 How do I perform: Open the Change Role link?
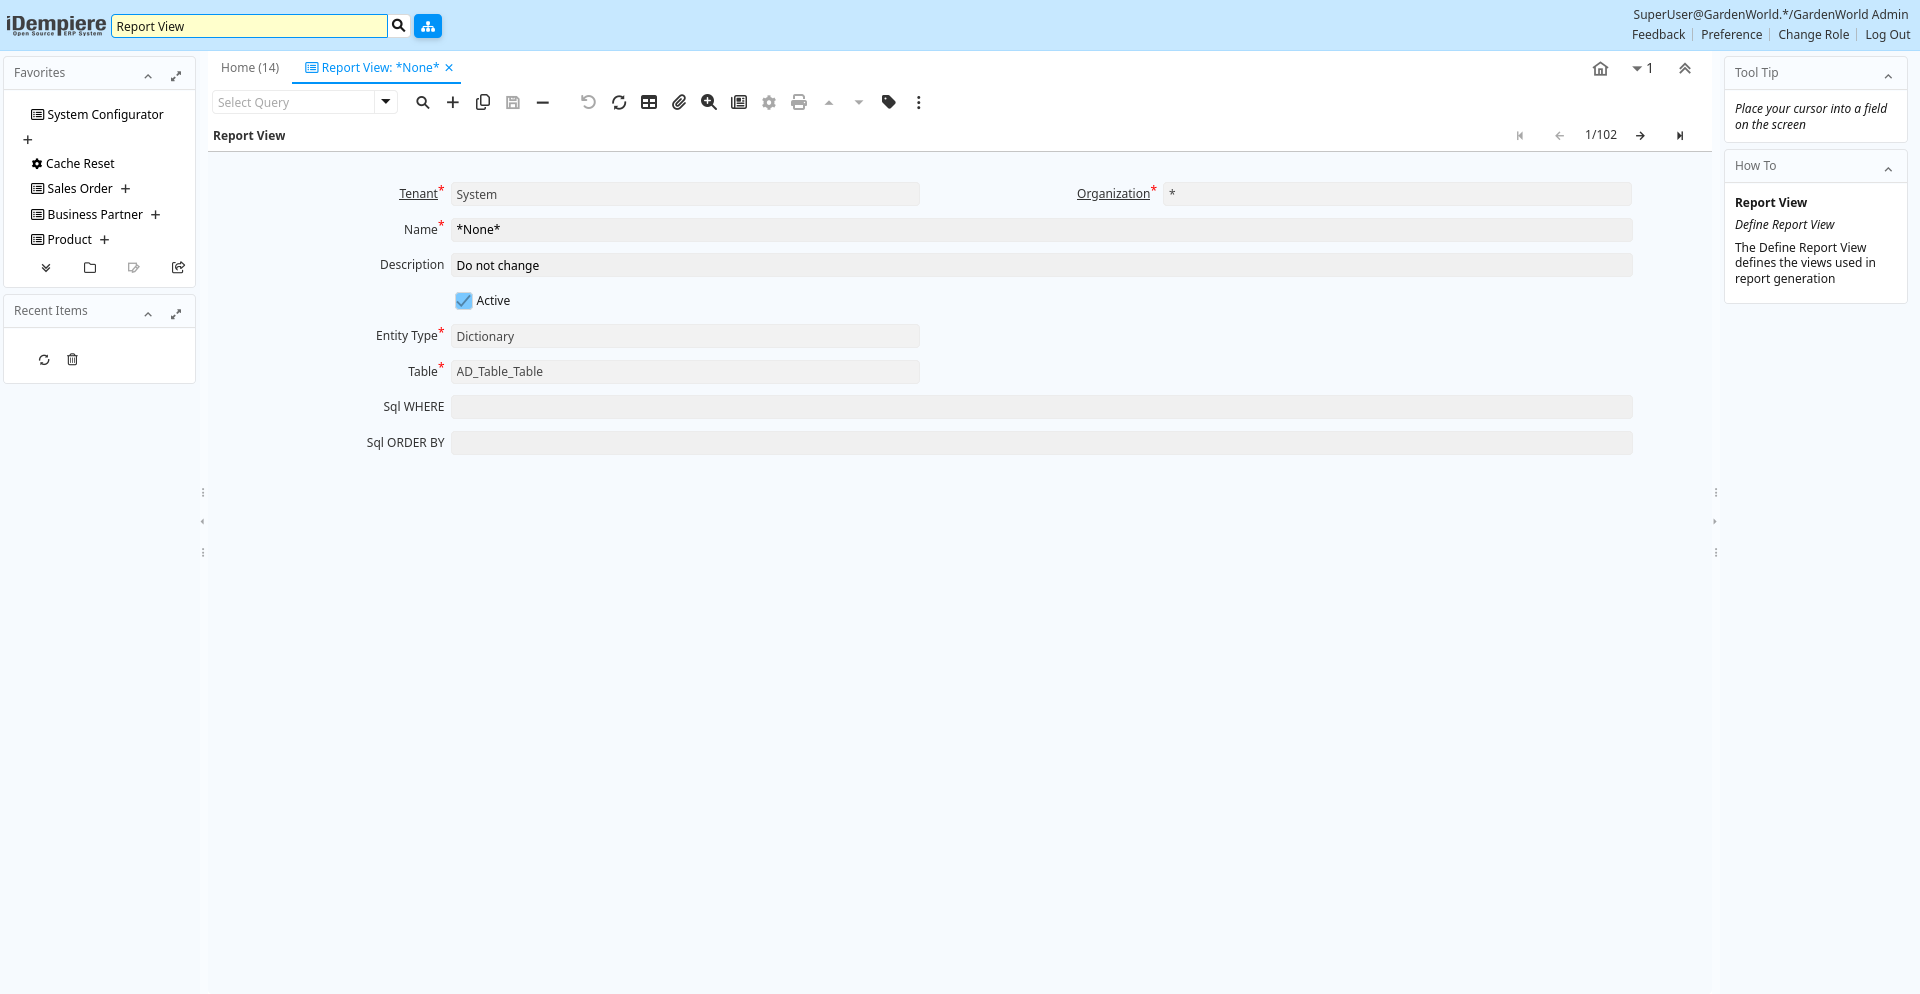[1813, 35]
